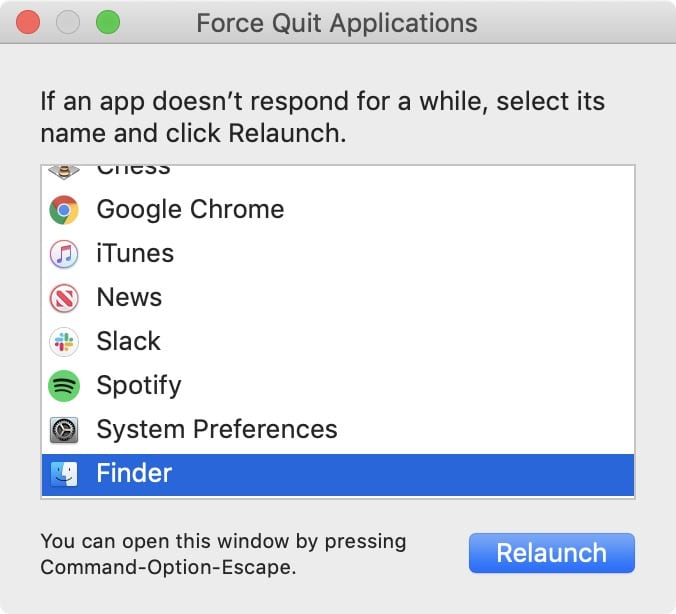Click the Slack app icon
Image resolution: width=676 pixels, height=614 pixels.
coord(64,342)
